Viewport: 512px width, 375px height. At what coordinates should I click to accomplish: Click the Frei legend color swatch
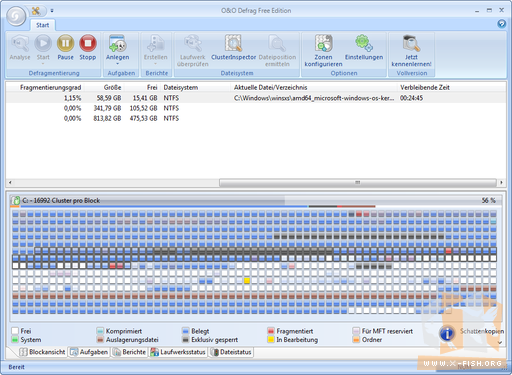tap(15, 331)
